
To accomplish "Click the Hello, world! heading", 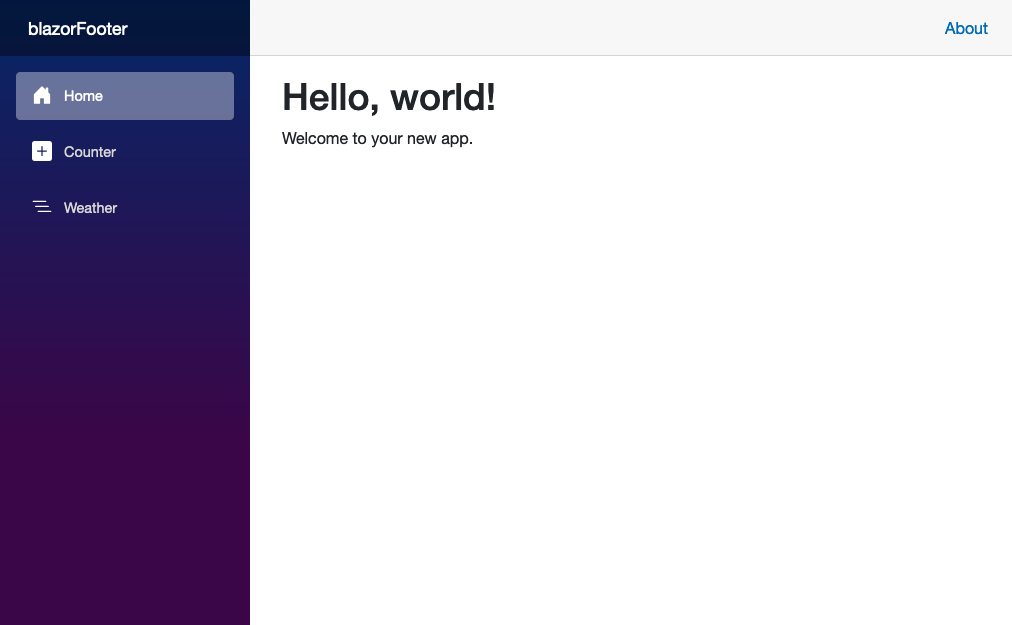I will click(388, 97).
